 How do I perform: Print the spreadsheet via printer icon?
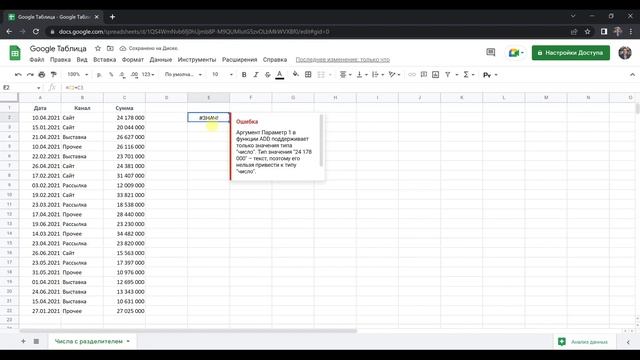[42, 75]
